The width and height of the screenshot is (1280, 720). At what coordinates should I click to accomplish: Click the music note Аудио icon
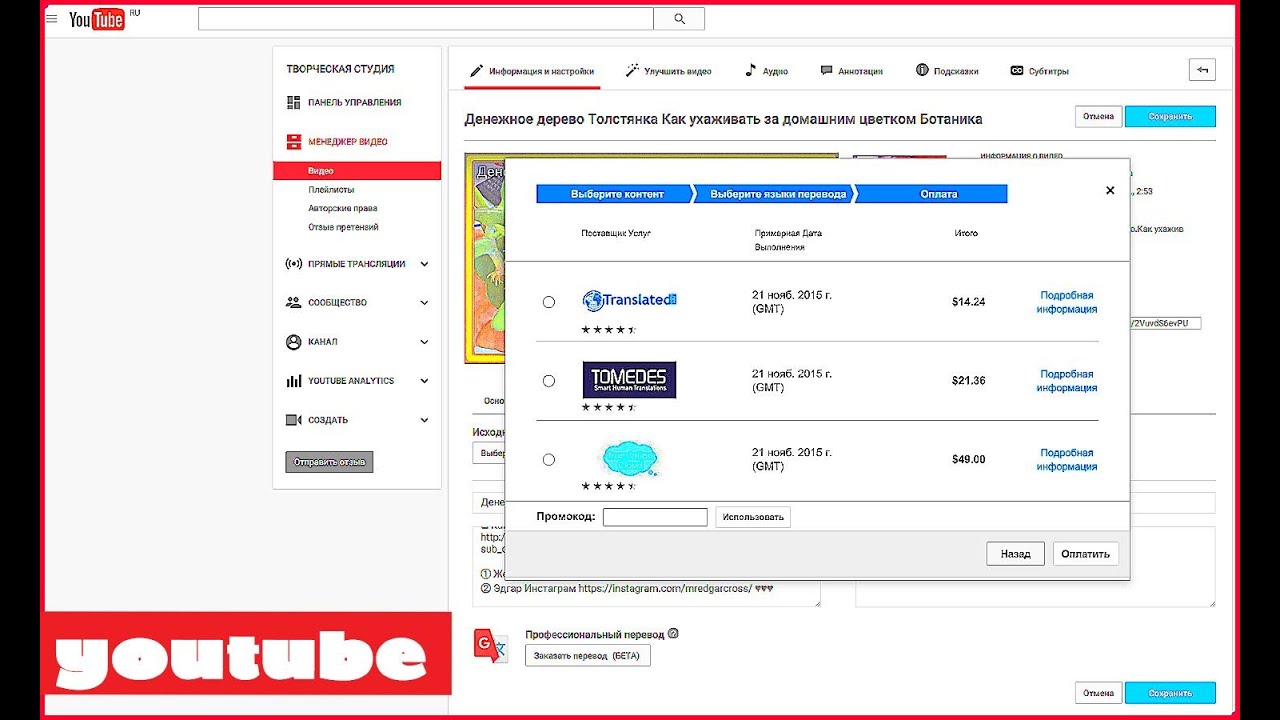point(751,71)
